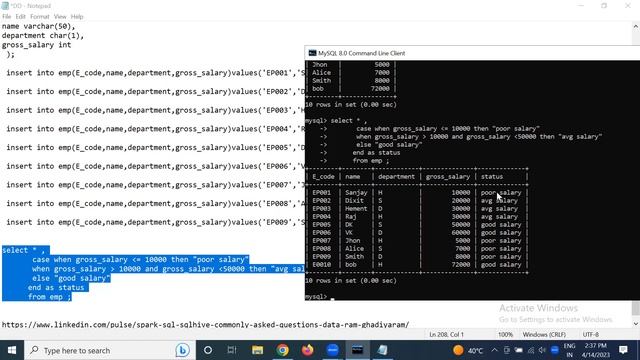Open the Format menu in Notepad
The height and width of the screenshot is (360, 640).
click(40, 17)
